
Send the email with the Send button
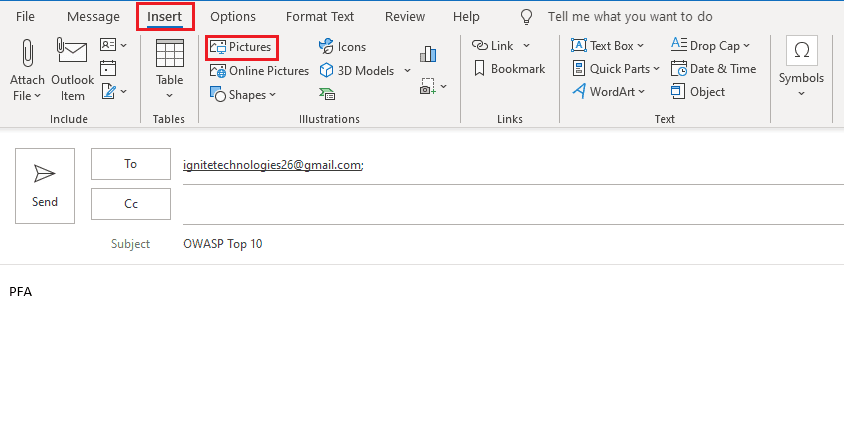click(x=45, y=186)
